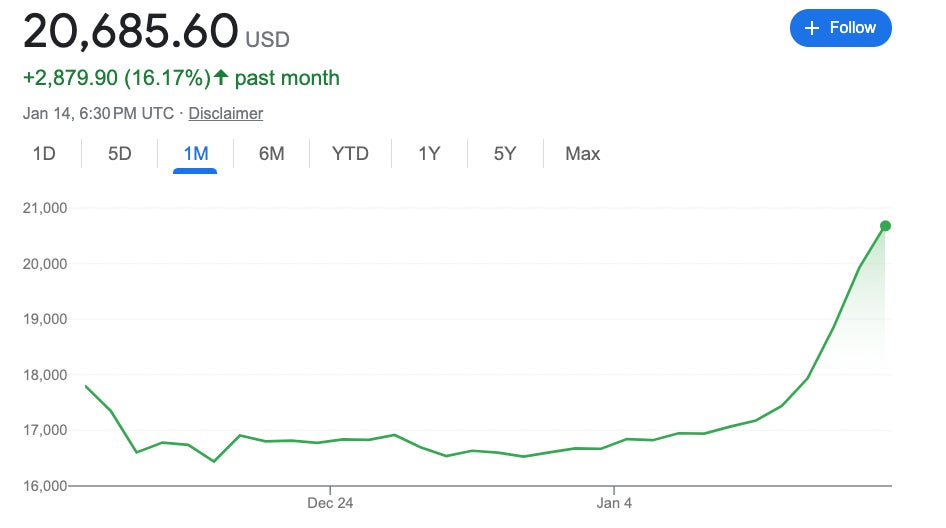Select the 1Y time range

(429, 154)
